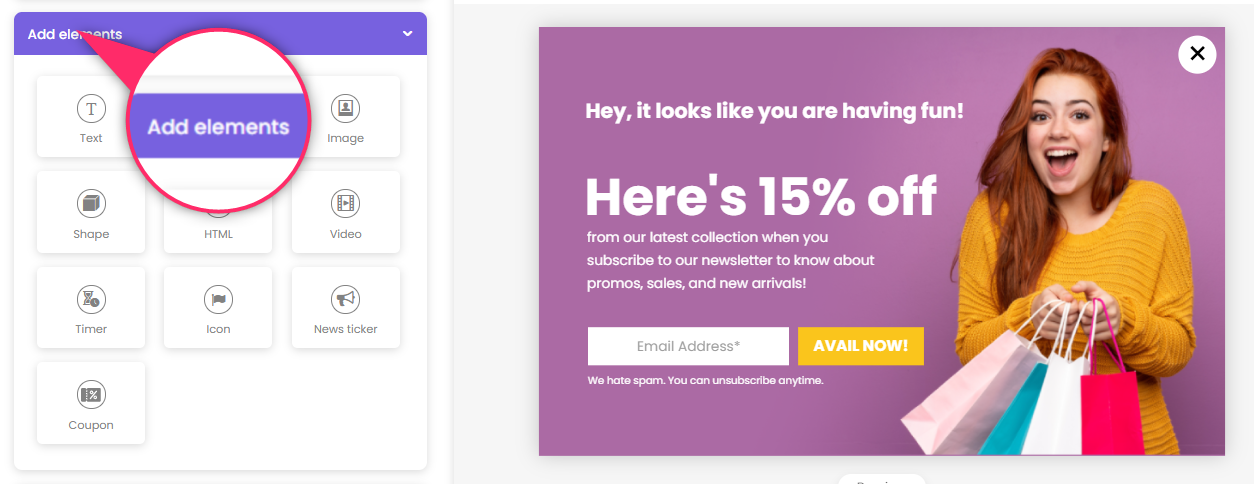Add a Text element

pyautogui.click(x=91, y=117)
